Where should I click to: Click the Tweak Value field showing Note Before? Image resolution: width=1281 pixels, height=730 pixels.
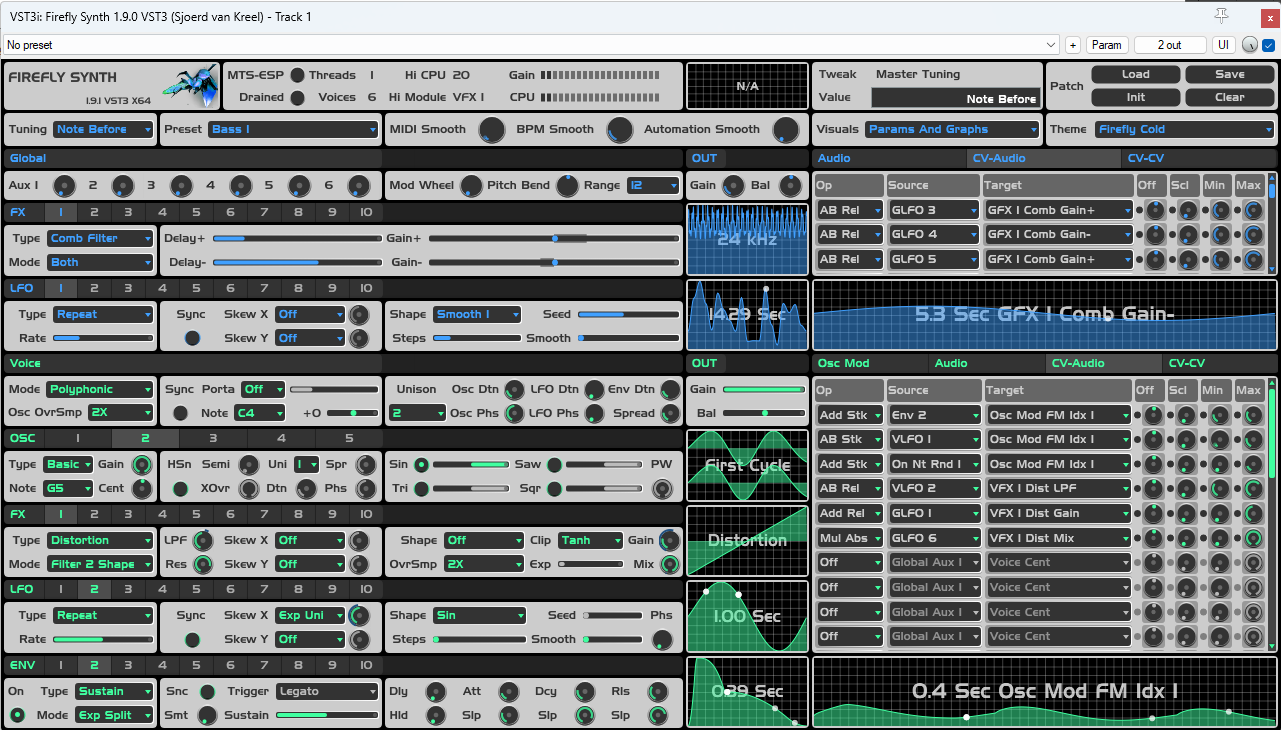(956, 98)
